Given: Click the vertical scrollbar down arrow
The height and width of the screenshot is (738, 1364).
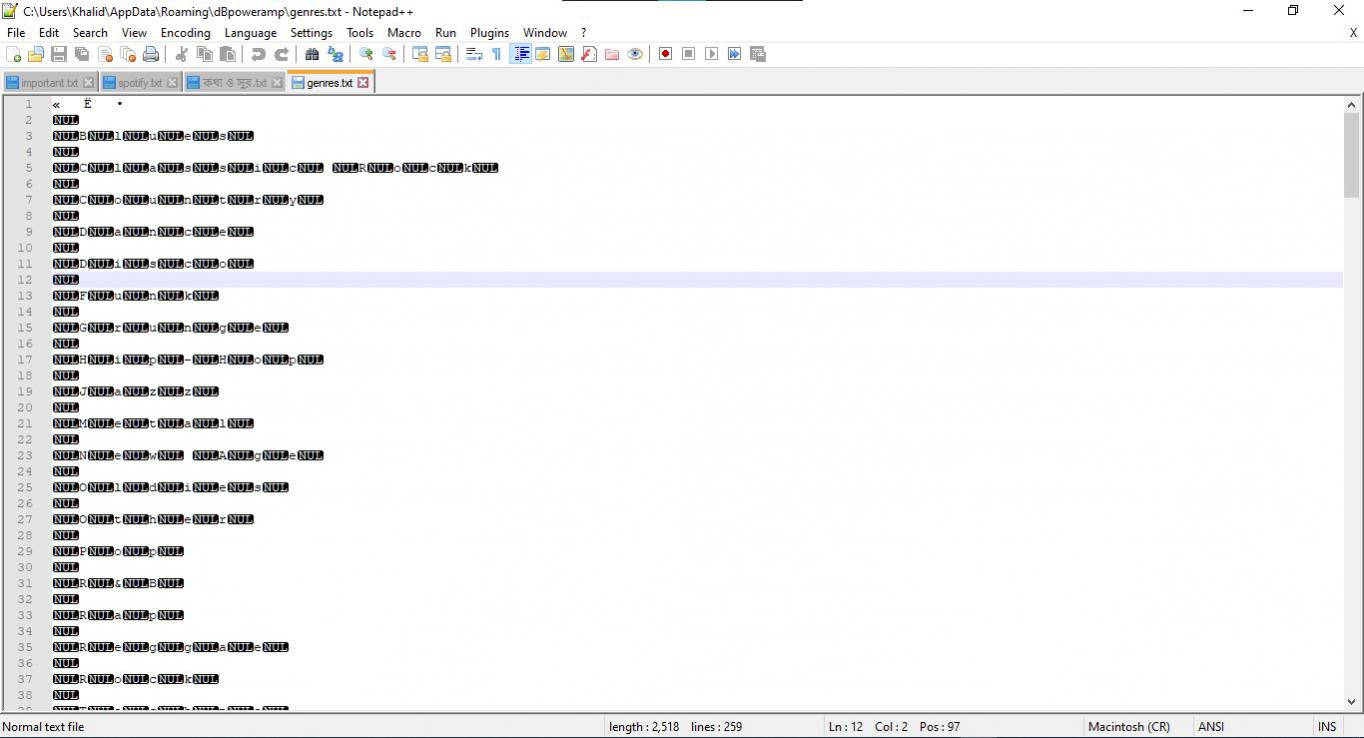Looking at the screenshot, I should tap(1351, 702).
